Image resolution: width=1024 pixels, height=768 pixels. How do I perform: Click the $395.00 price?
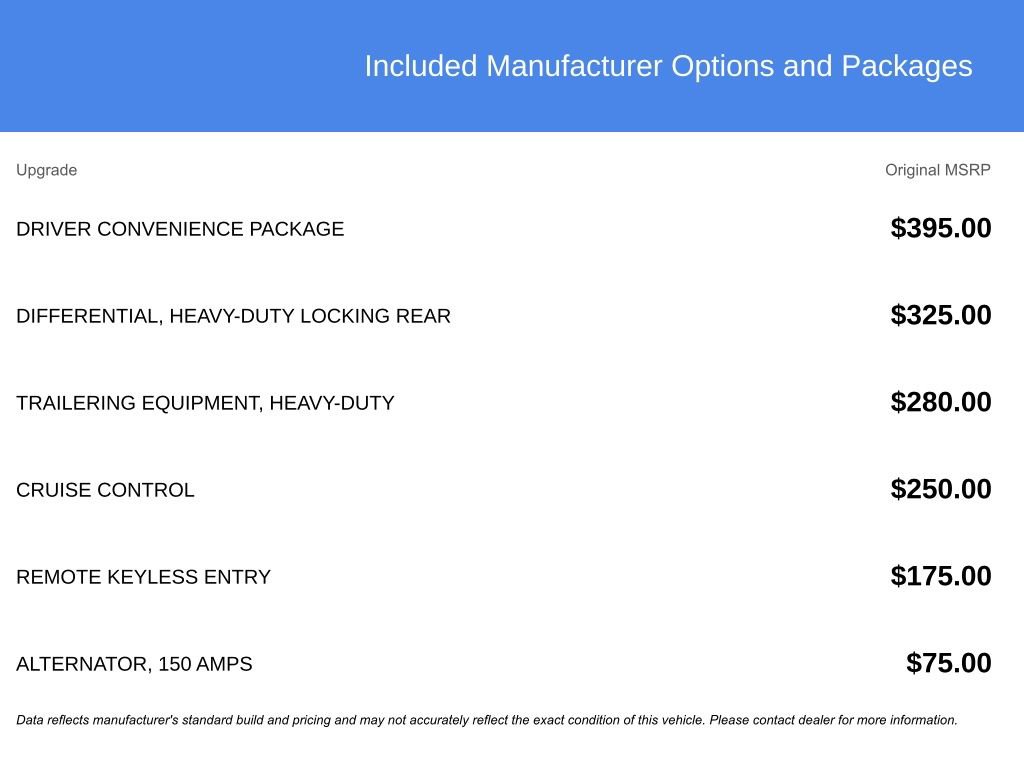click(941, 228)
